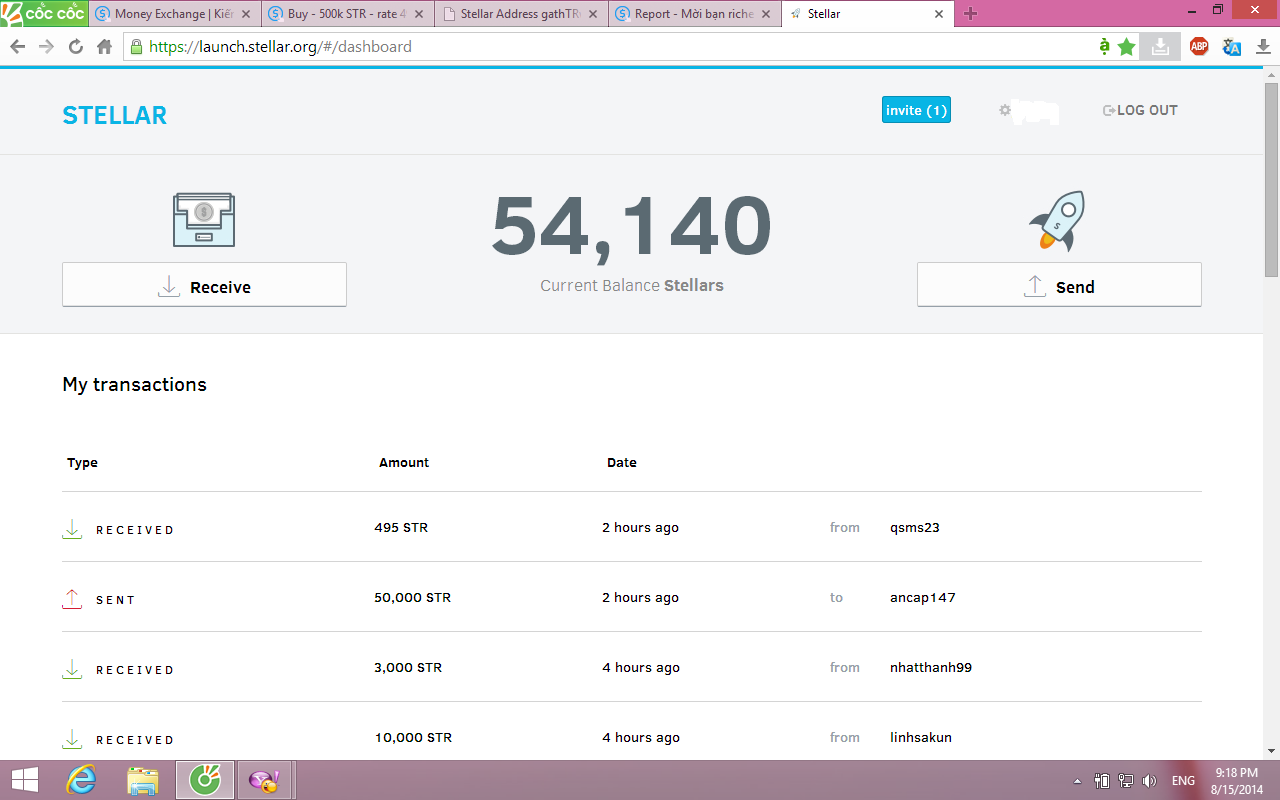Click the Type column header
Viewport: 1280px width, 800px height.
[82, 463]
